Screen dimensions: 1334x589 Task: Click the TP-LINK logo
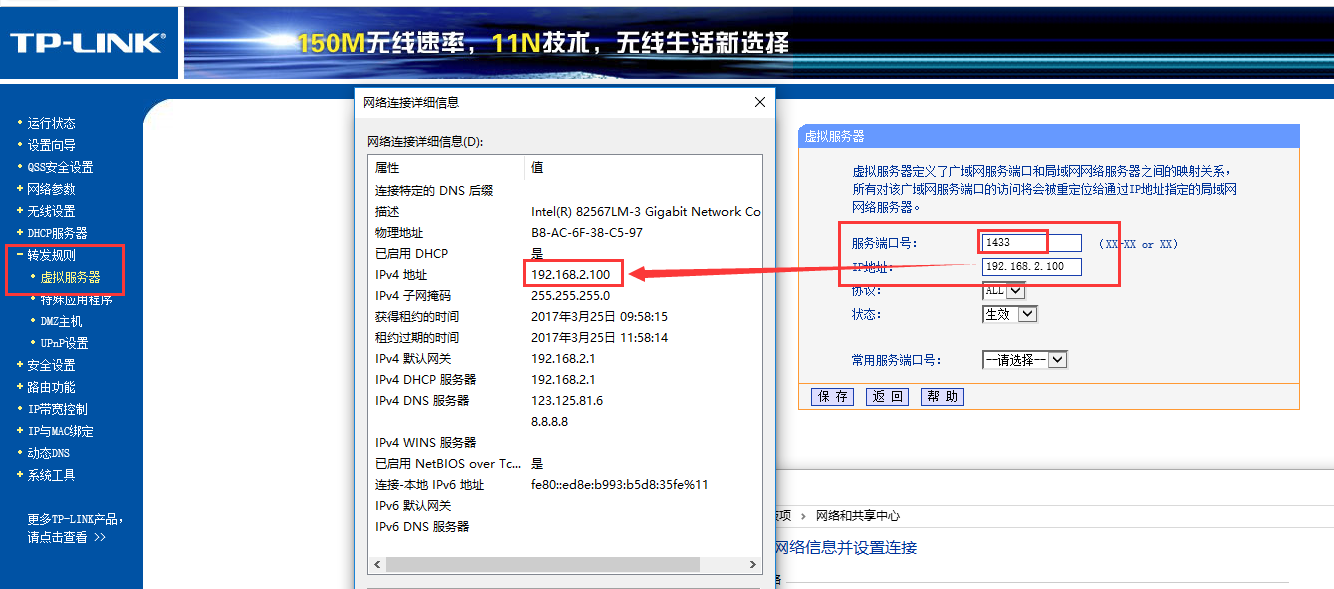click(86, 42)
